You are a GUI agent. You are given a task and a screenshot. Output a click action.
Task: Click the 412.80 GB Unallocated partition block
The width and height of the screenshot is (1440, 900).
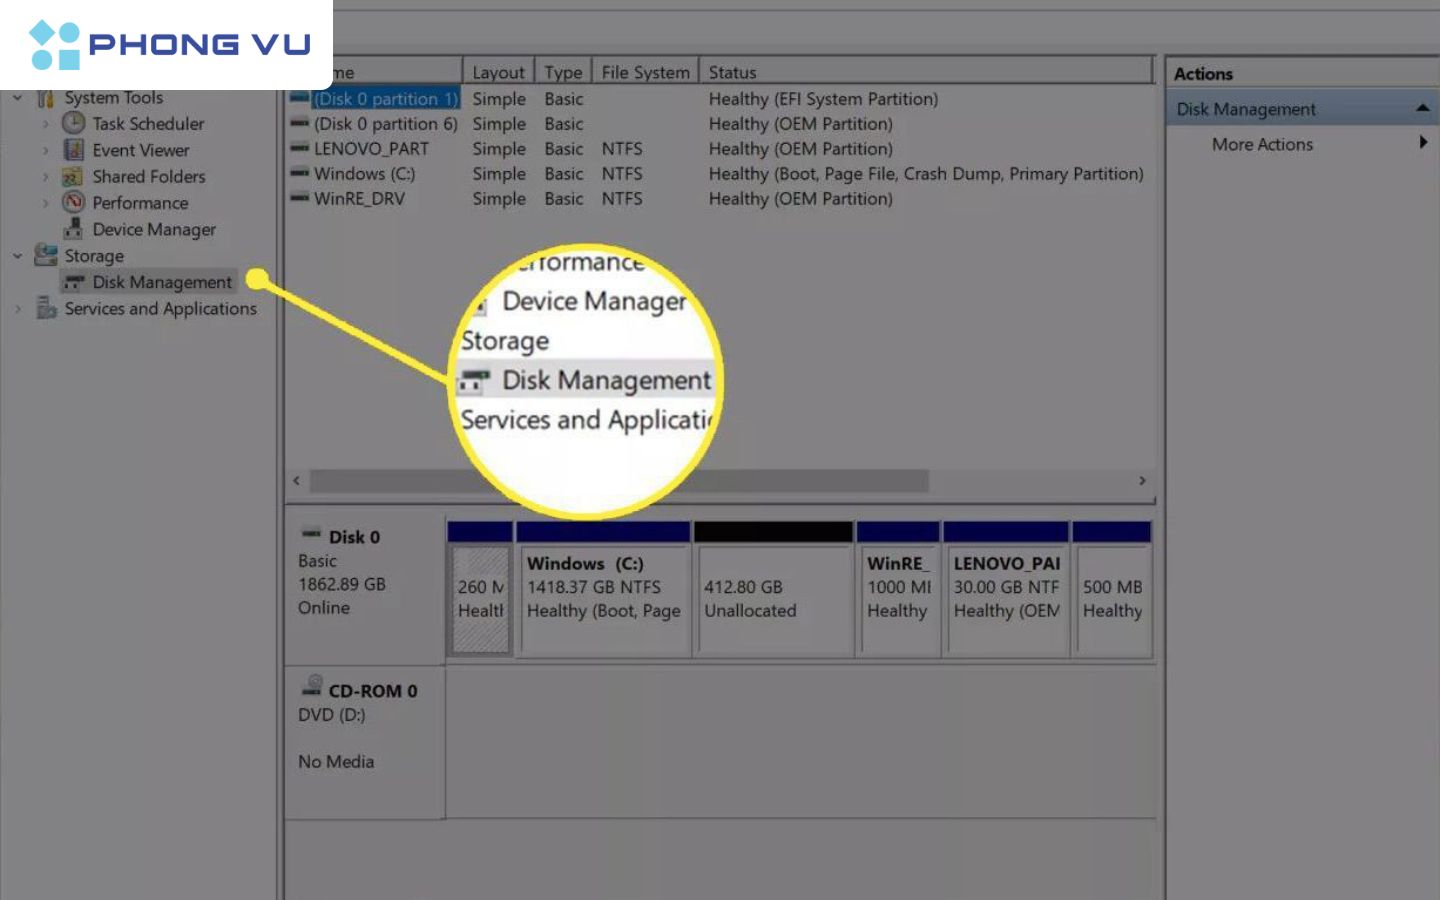point(772,598)
